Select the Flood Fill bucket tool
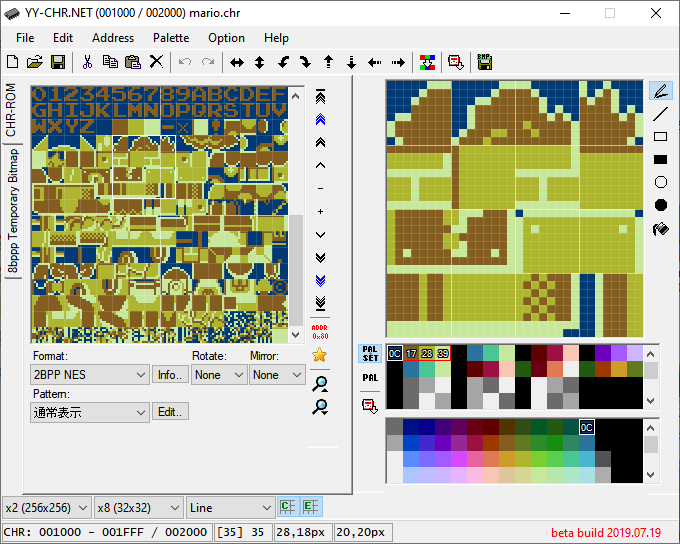This screenshot has height=544, width=680. (660, 229)
